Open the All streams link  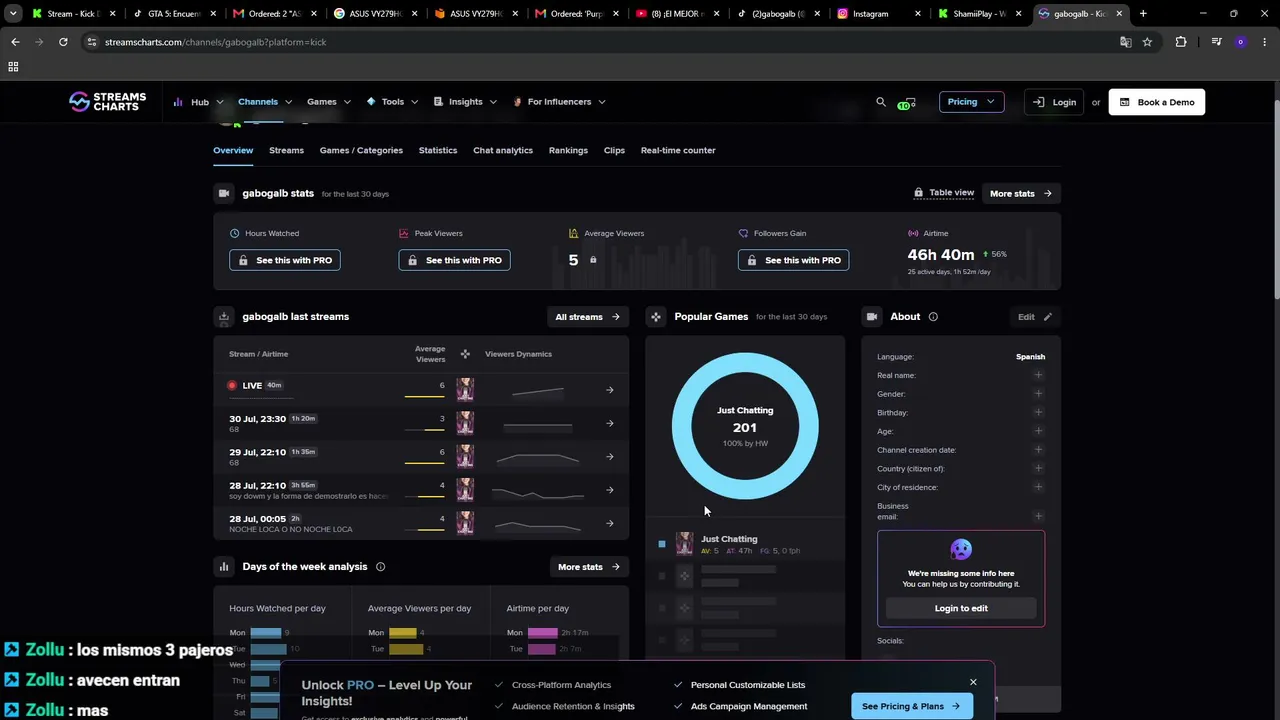588,317
